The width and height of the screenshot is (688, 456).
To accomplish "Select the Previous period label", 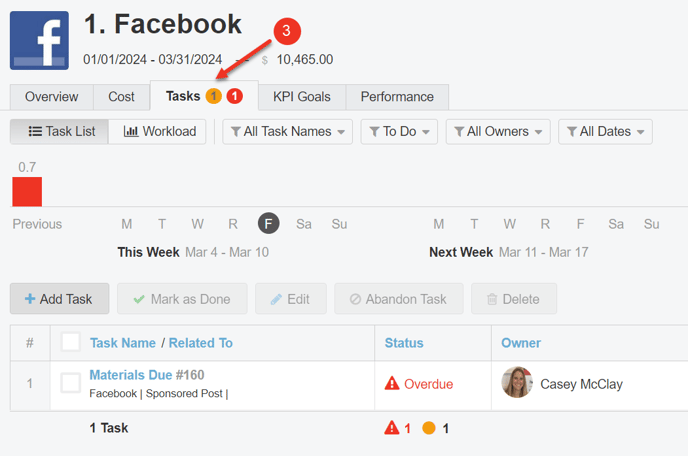I will click(x=37, y=224).
